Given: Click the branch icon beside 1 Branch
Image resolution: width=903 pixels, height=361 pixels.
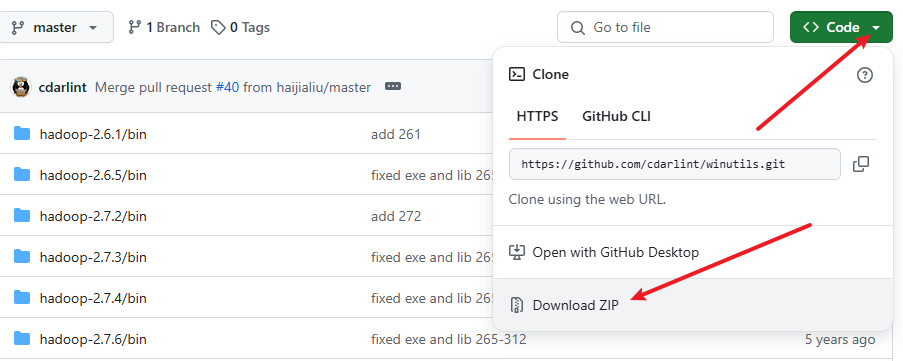Looking at the screenshot, I should (x=134, y=27).
